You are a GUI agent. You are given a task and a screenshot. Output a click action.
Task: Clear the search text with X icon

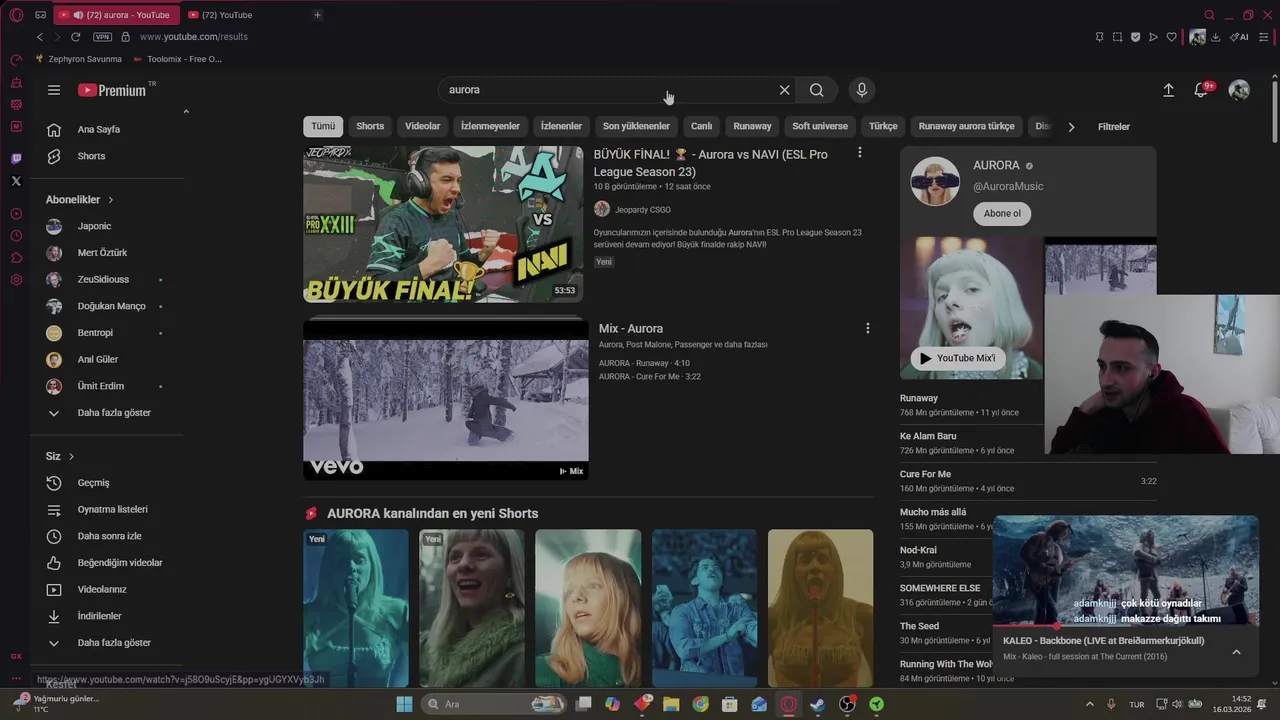pos(785,90)
